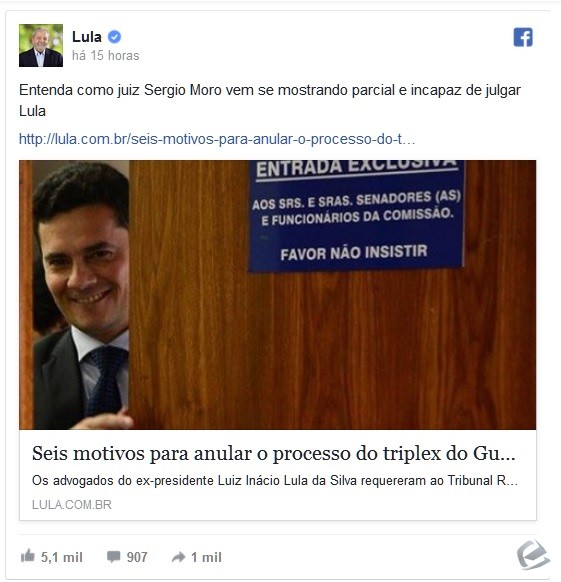Click the post text about juiz Sergio Moro
Viewport: 561px width, 582px height.
click(270, 100)
